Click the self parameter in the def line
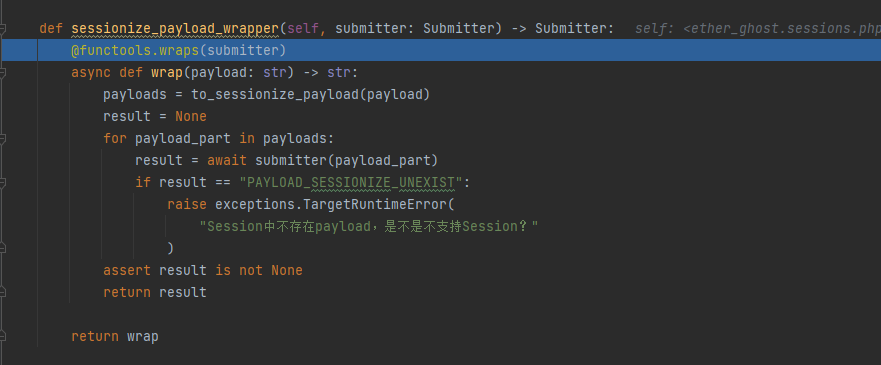Viewport: 881px width, 365px height. 303,29
